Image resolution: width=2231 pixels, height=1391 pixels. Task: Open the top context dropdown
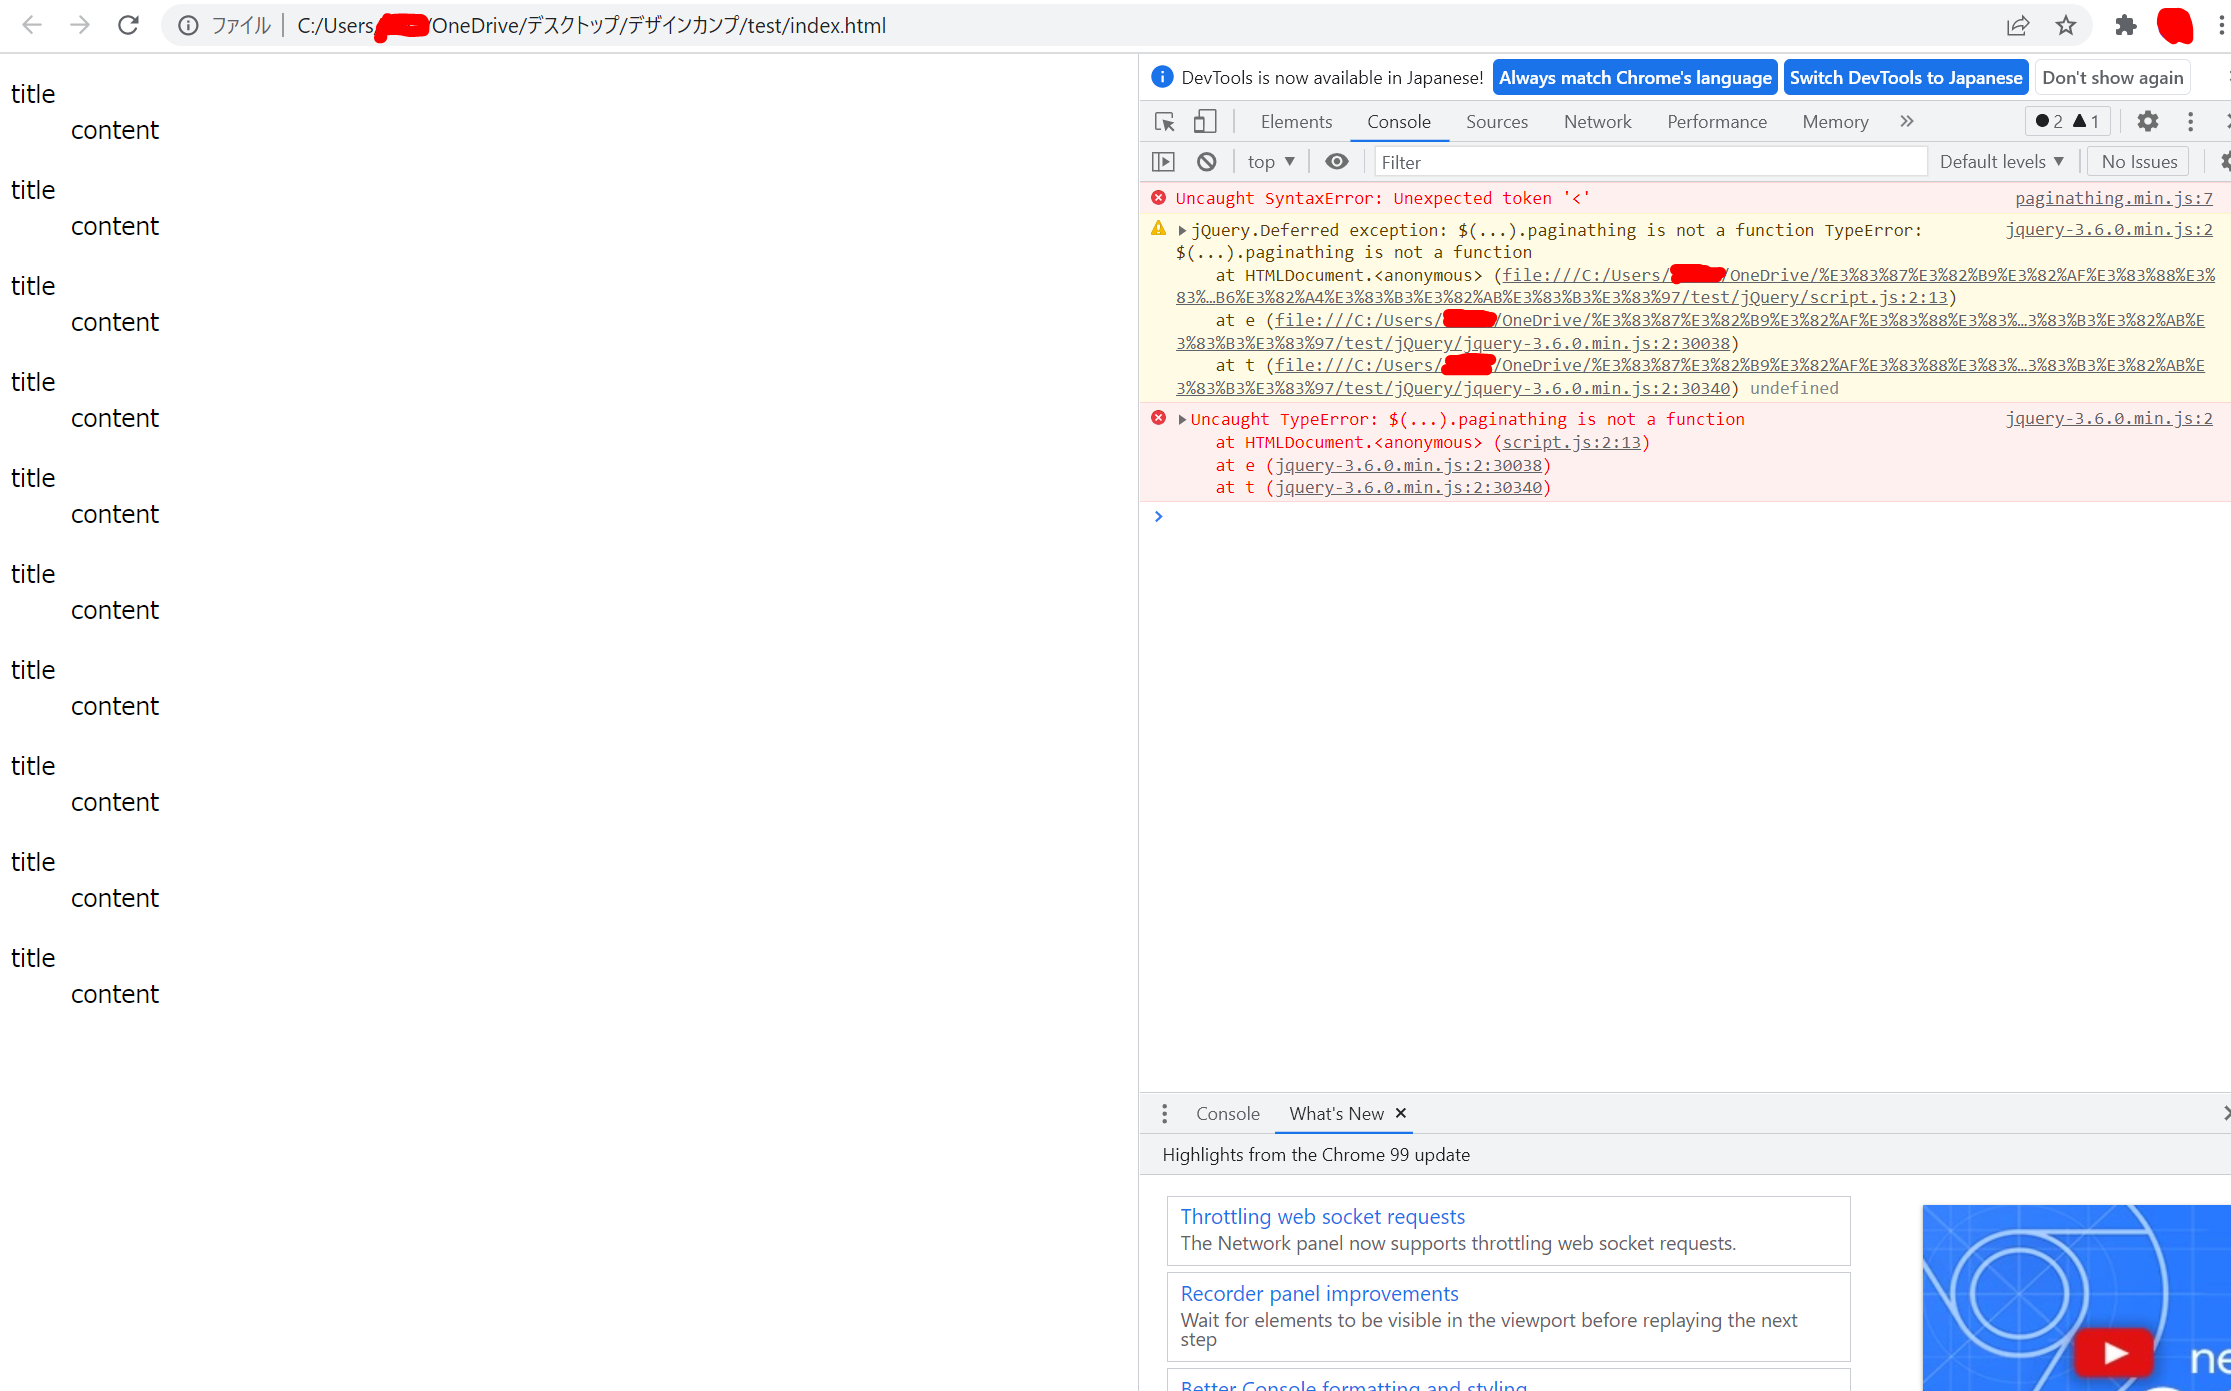(1270, 161)
